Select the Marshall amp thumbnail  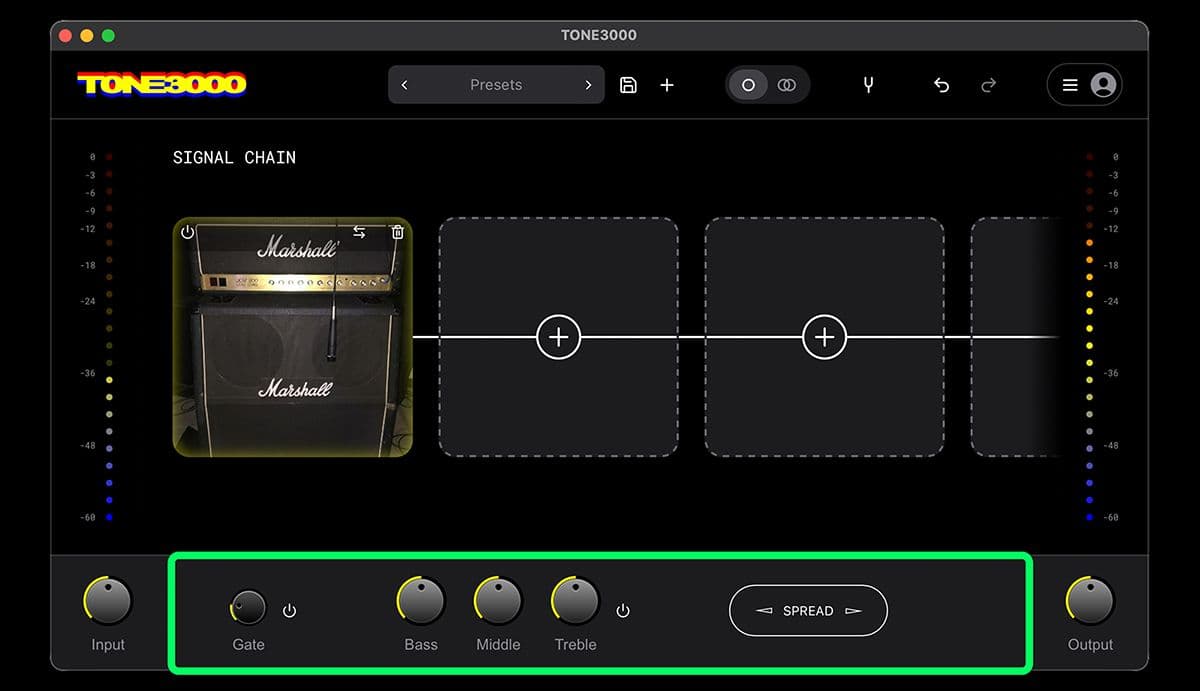(293, 337)
